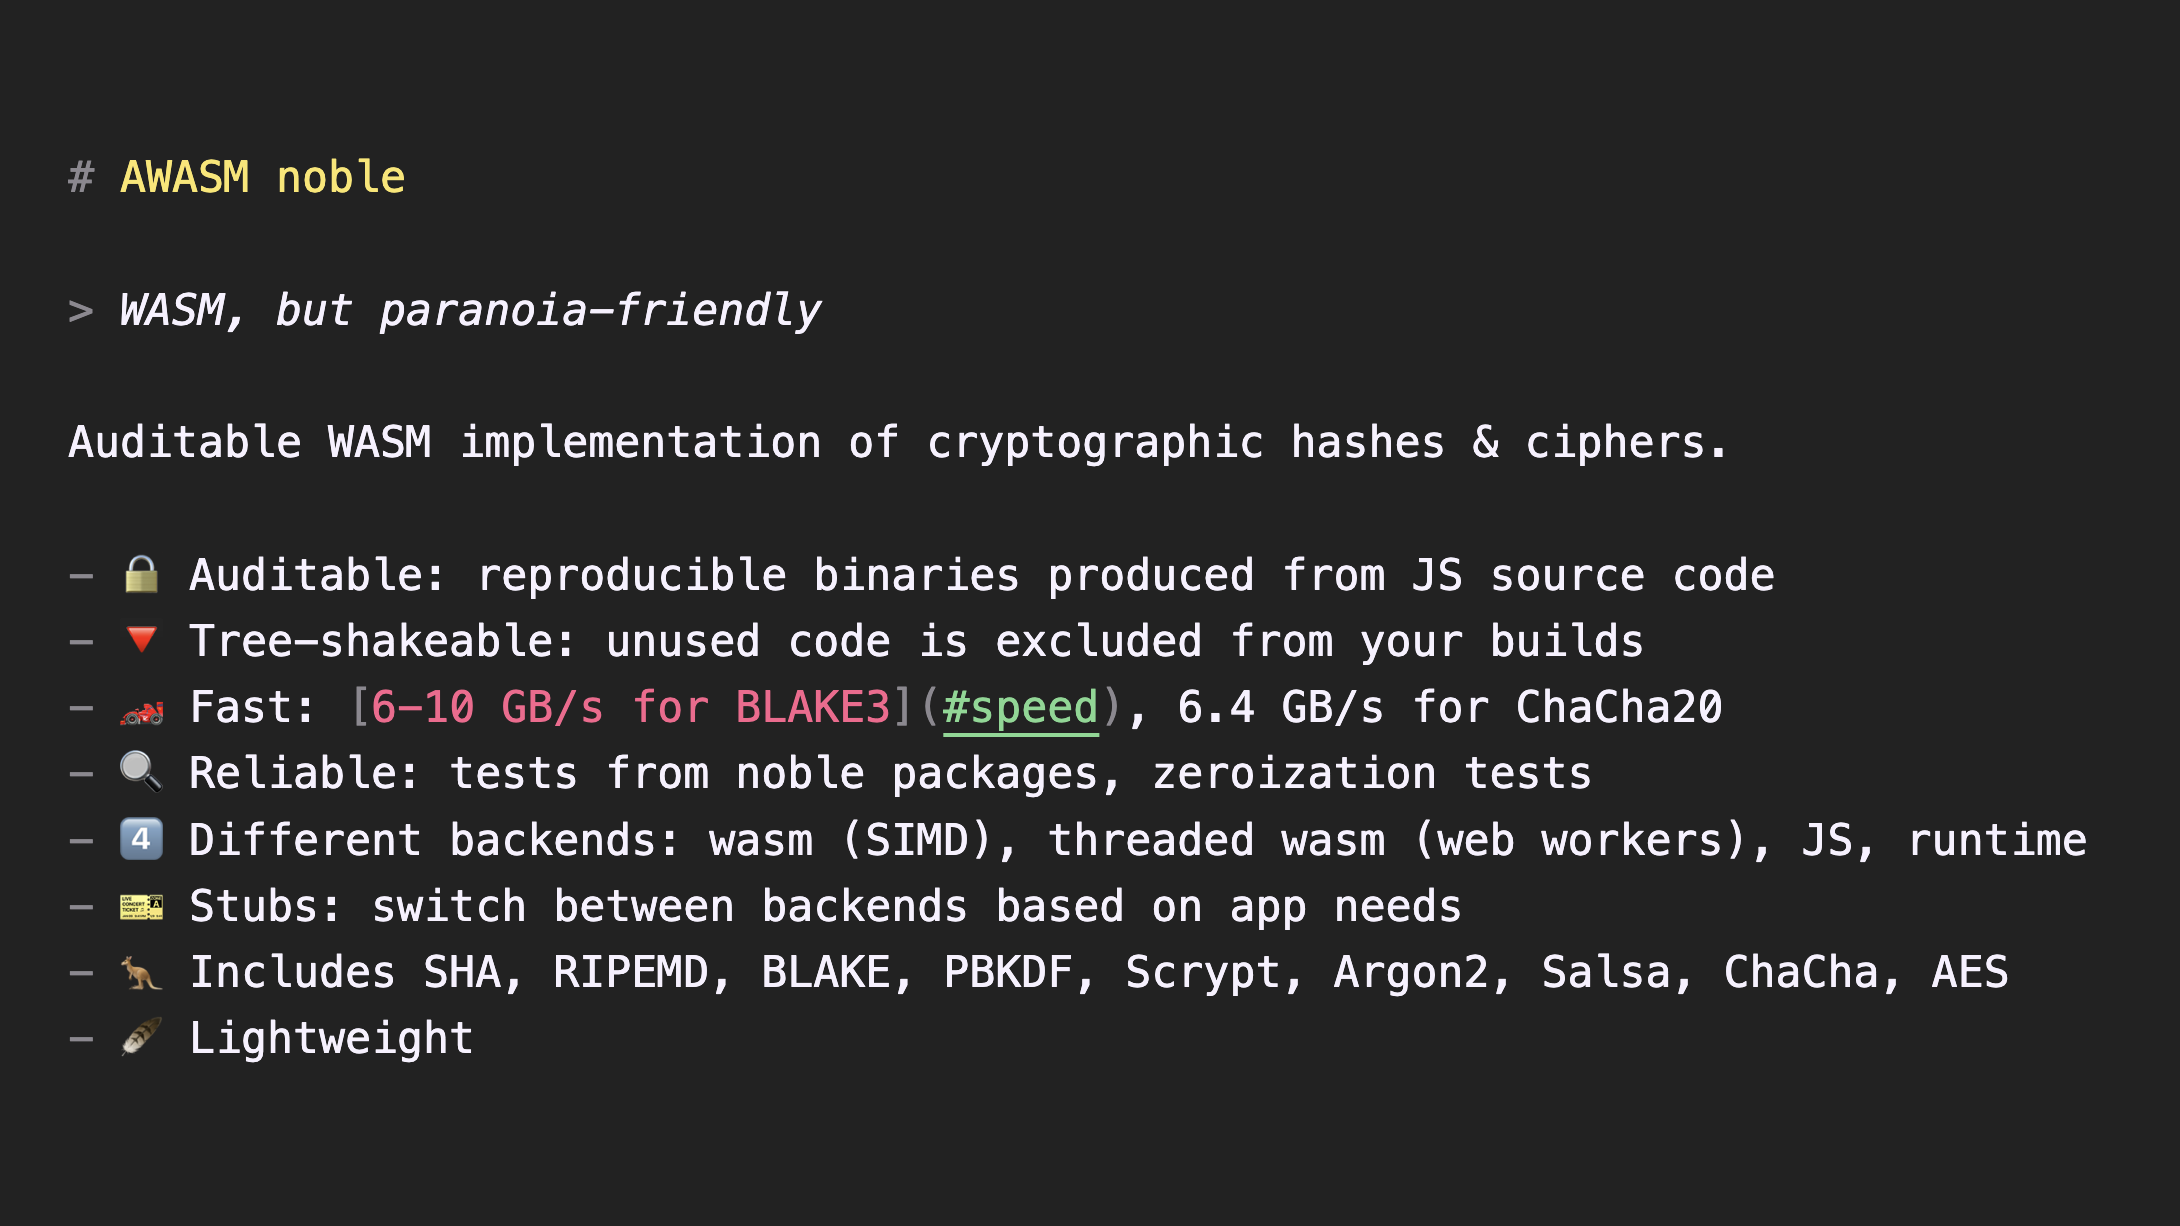Click the "ChaCha20" text on the Fast line

pos(1619,708)
